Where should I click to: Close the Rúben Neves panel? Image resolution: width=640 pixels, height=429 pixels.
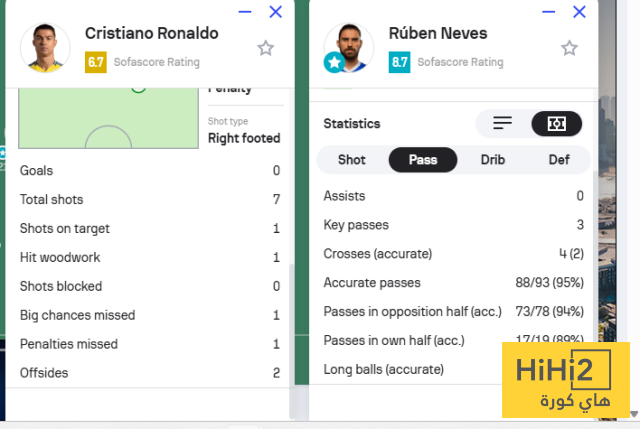[x=579, y=12]
